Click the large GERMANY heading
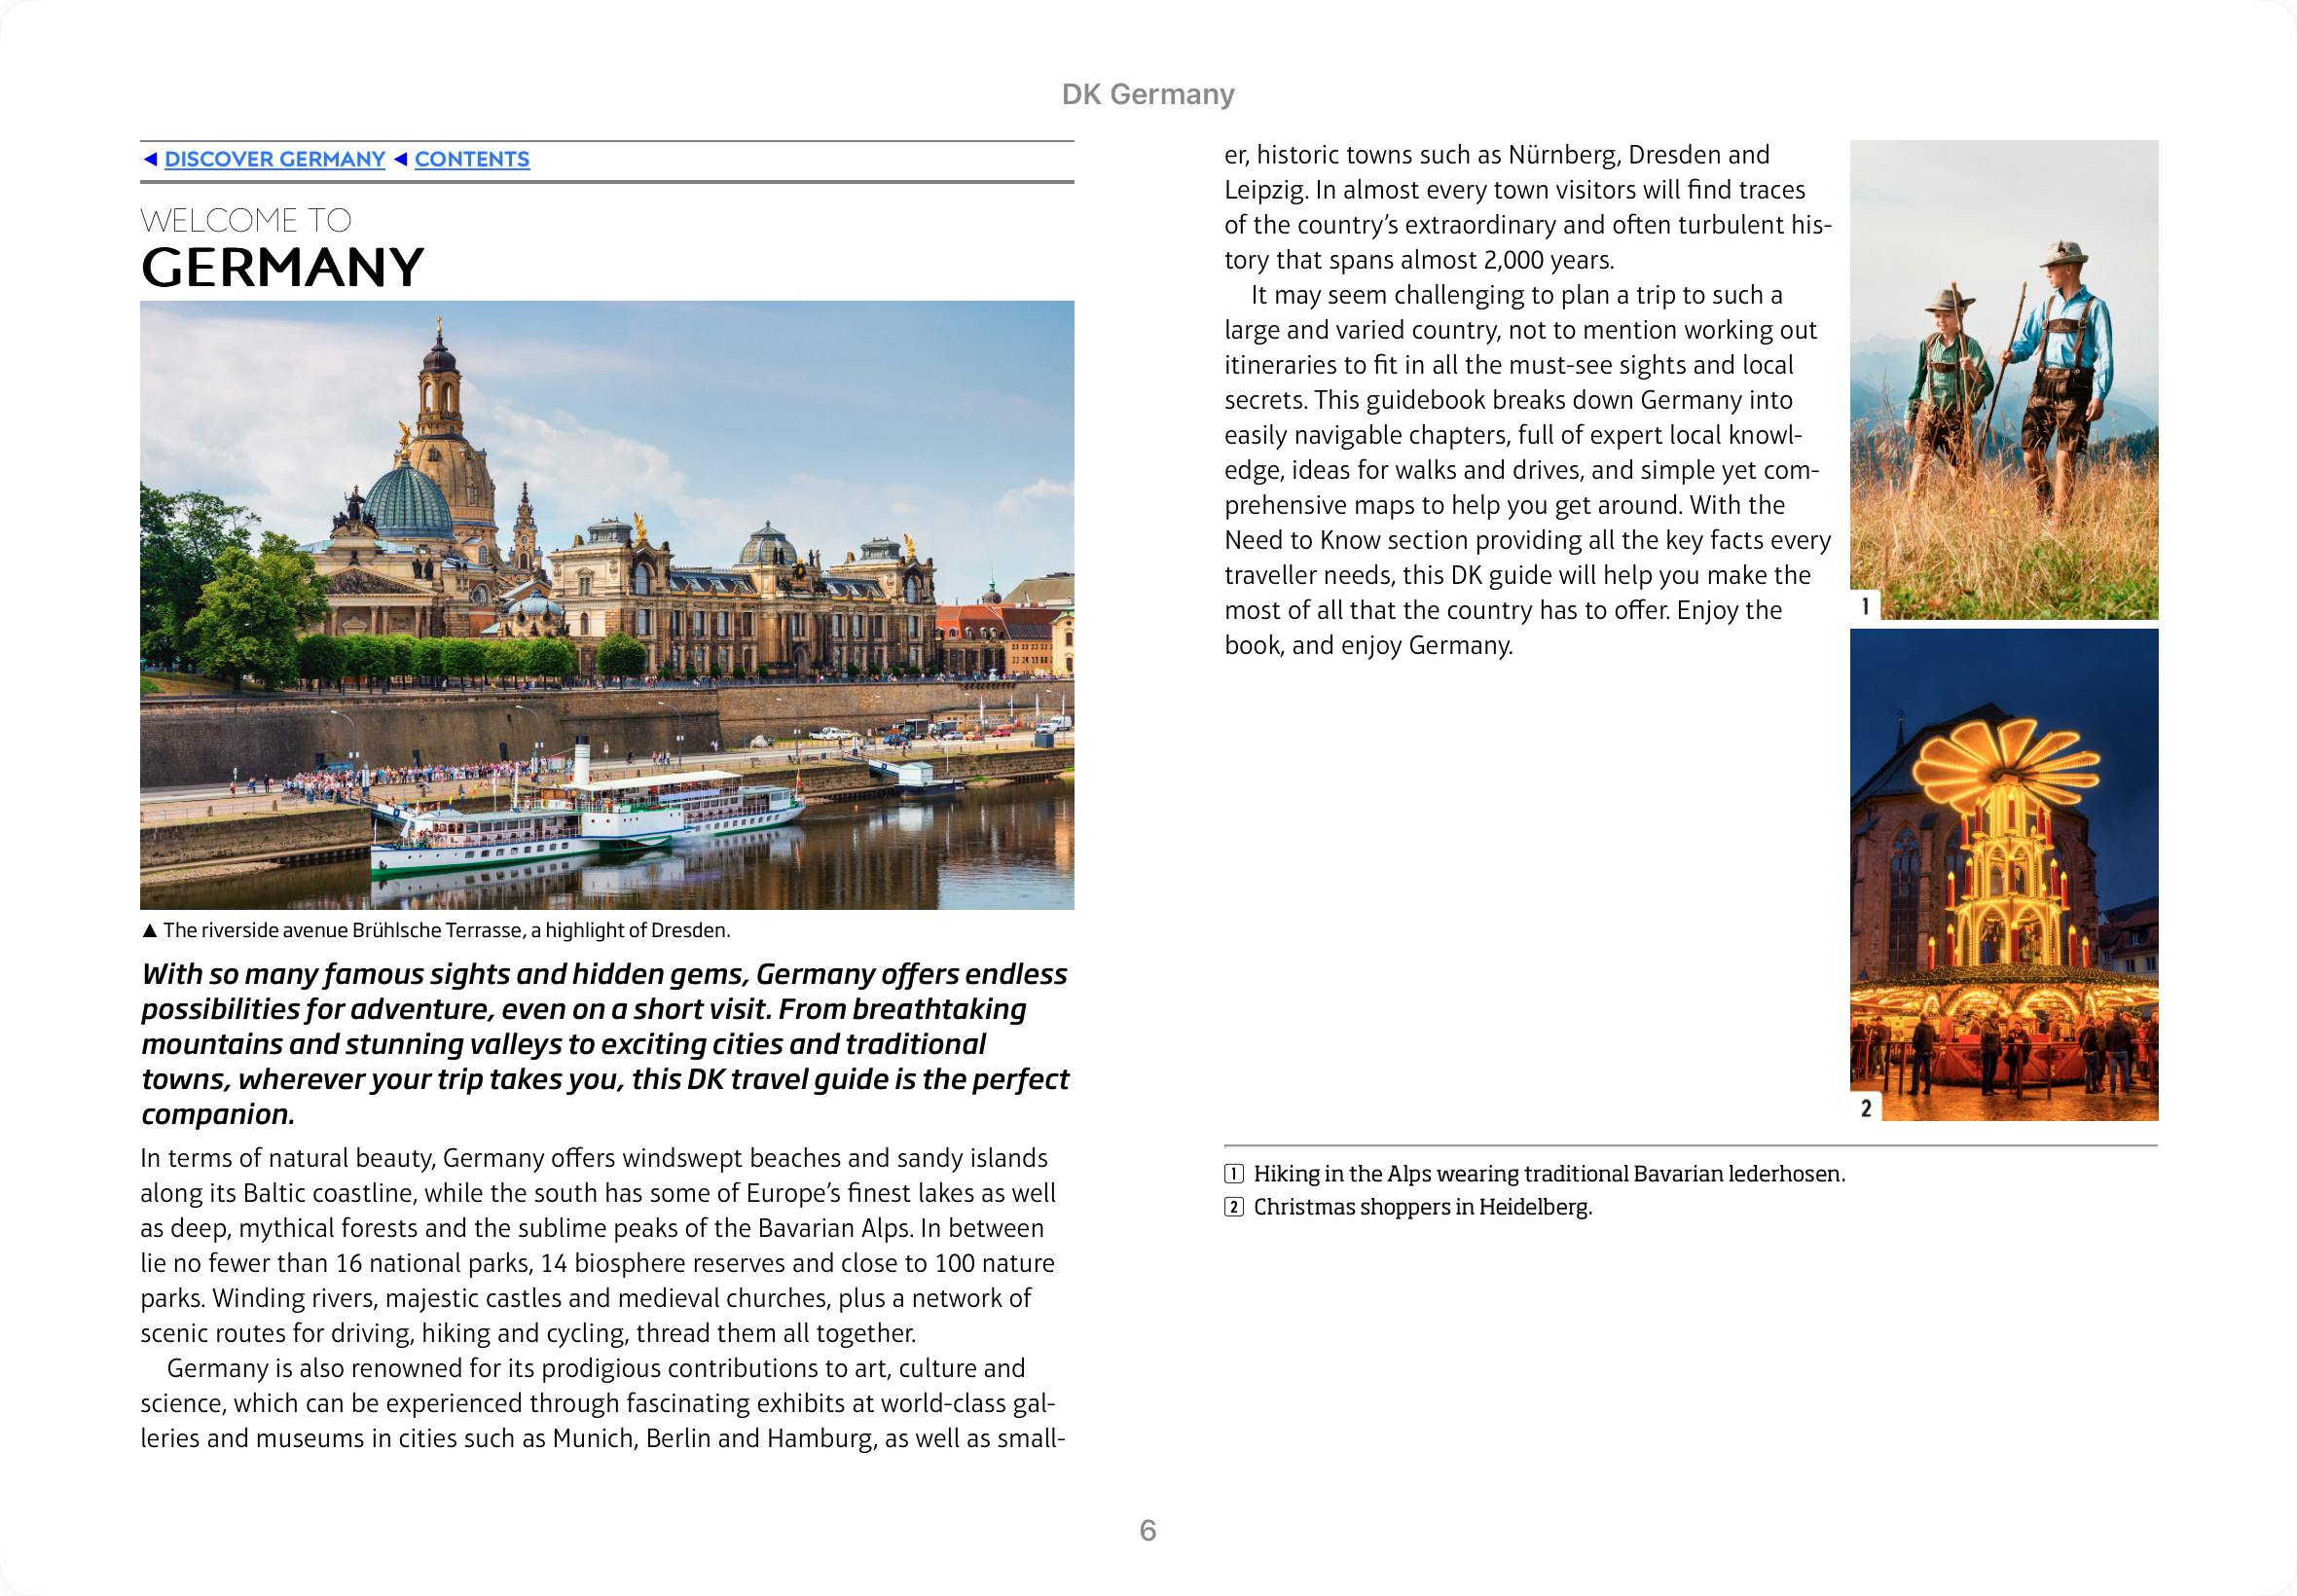 283,268
